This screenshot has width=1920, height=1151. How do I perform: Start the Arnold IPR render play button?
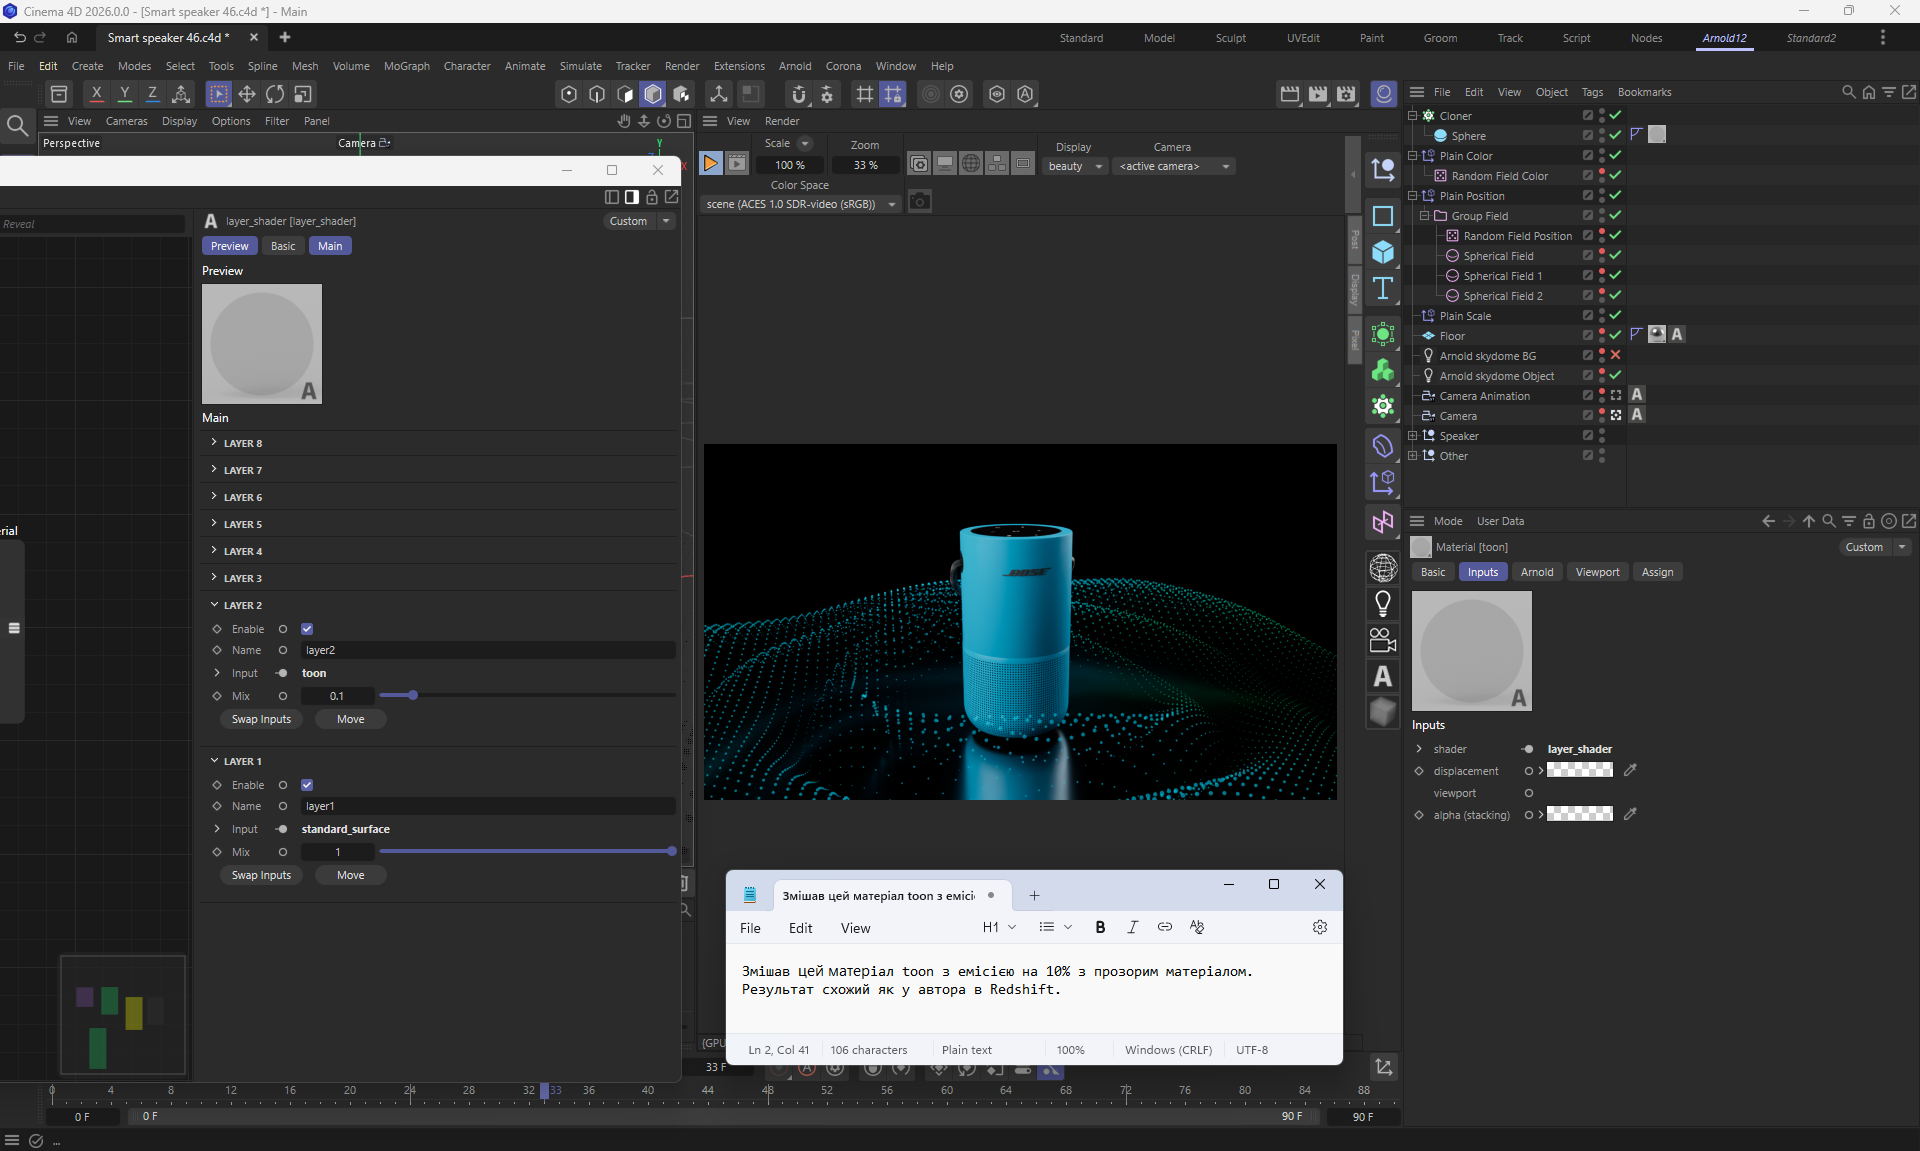(x=710, y=163)
